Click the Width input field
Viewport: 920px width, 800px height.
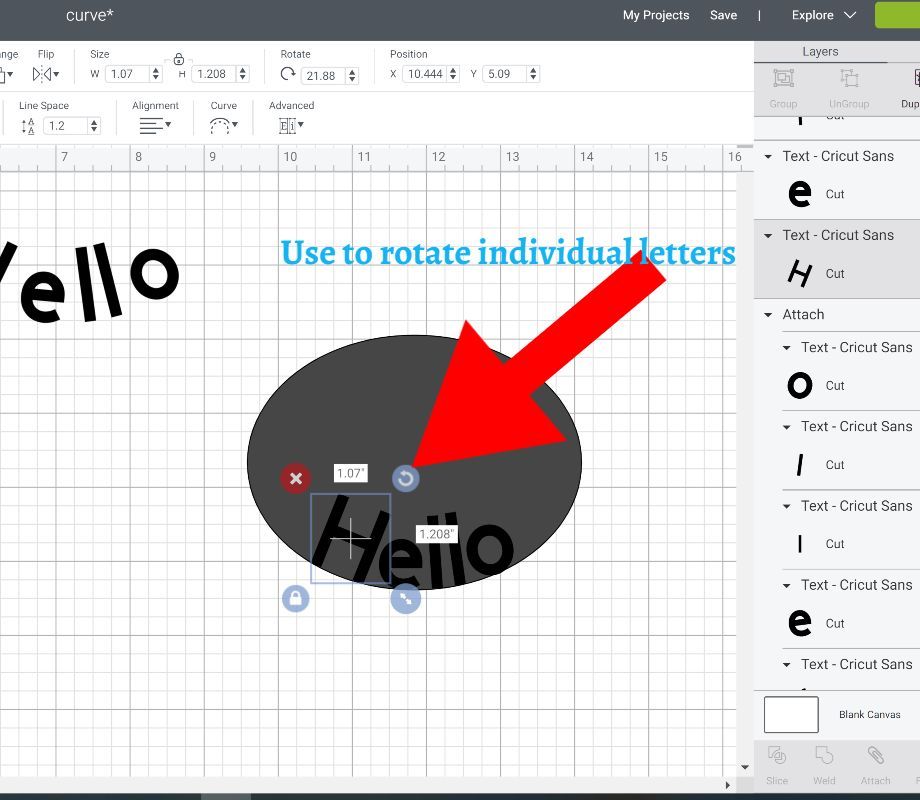pyautogui.click(x=128, y=74)
